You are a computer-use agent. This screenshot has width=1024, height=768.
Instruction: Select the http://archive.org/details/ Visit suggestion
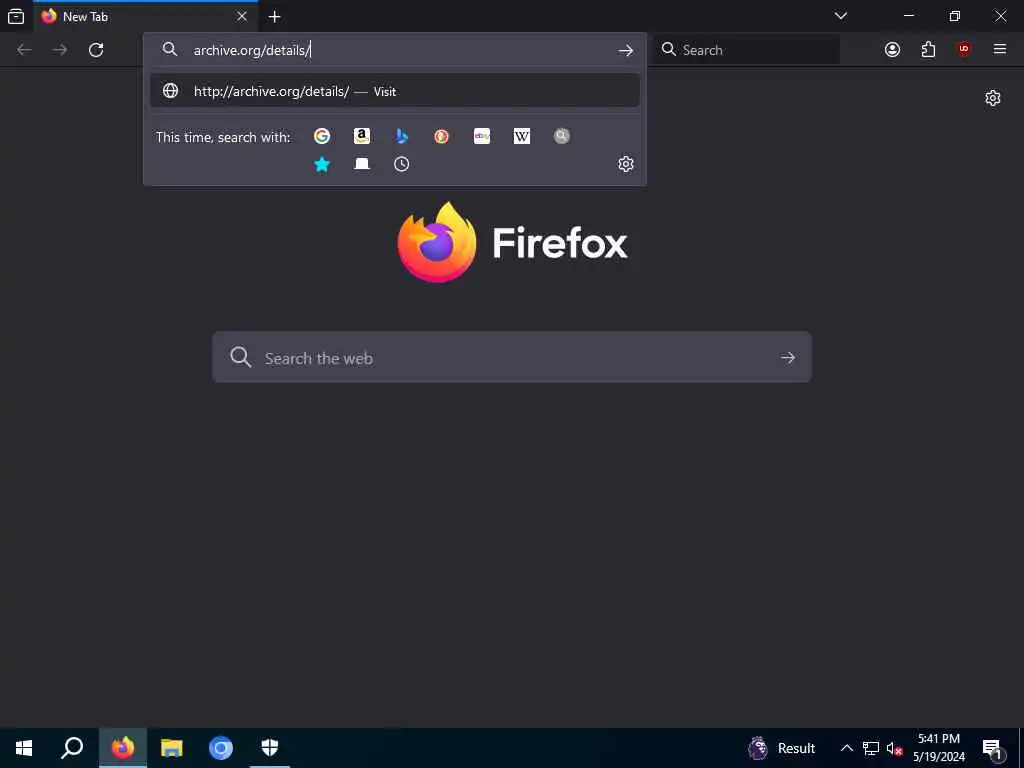[394, 91]
